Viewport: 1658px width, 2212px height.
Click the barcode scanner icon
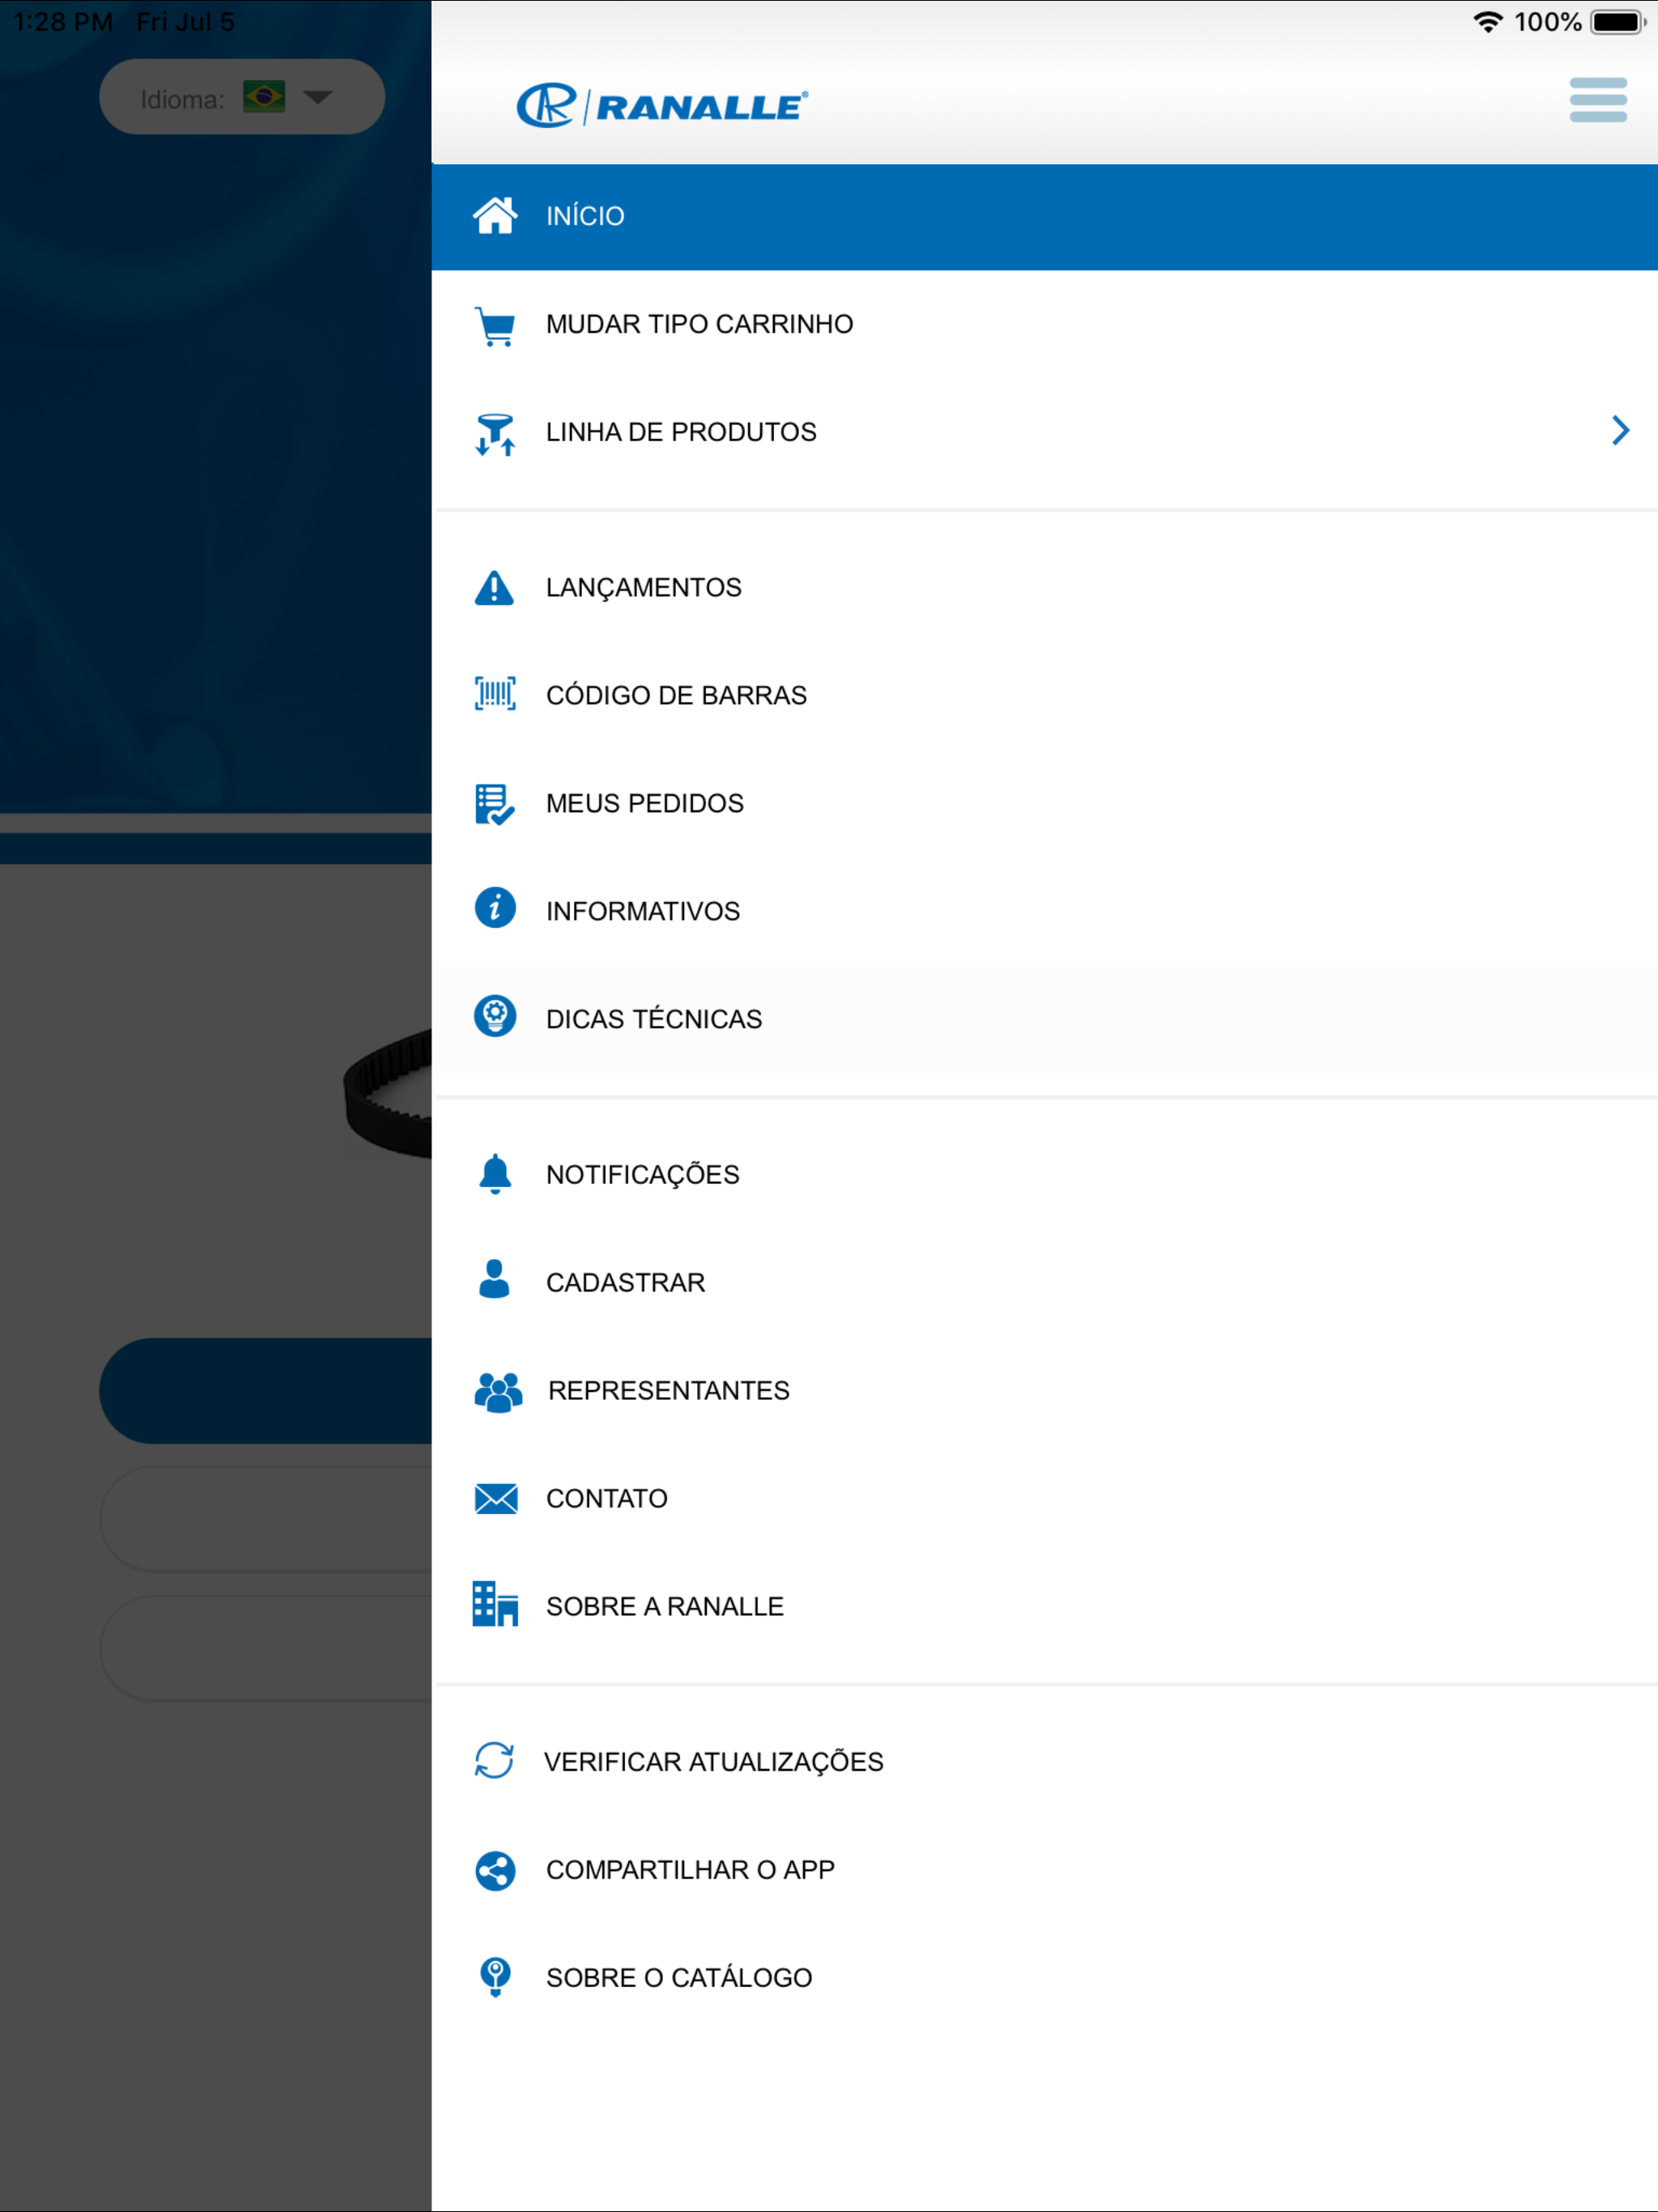point(495,694)
